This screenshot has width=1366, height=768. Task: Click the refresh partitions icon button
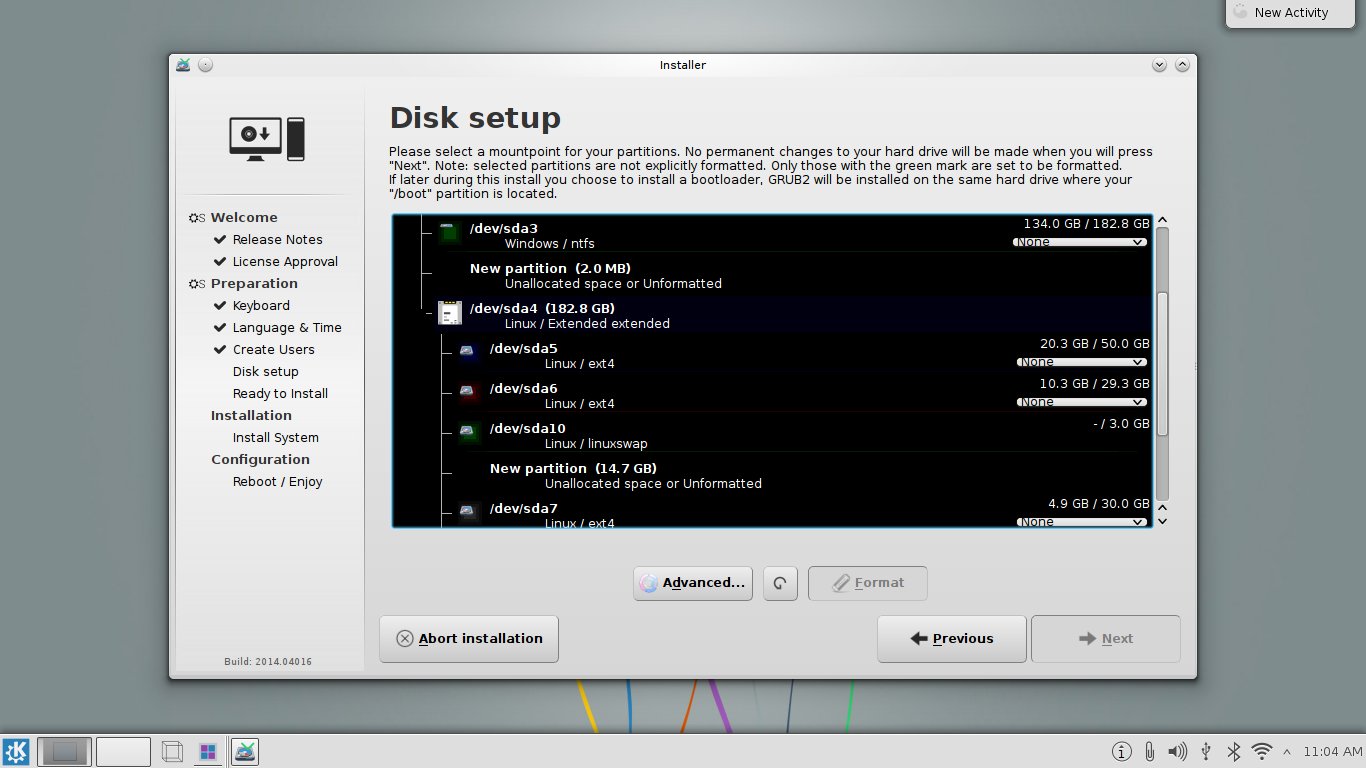pyautogui.click(x=780, y=583)
